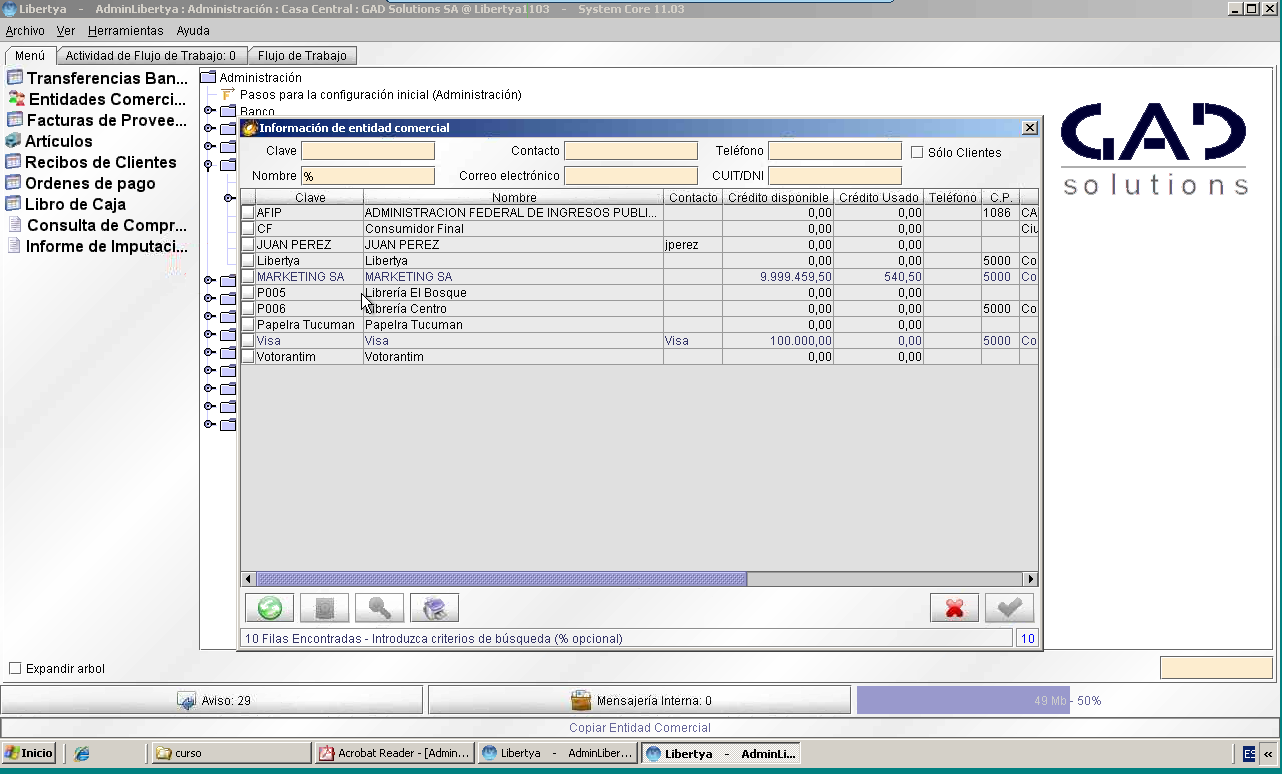
Task: Open the Ver menu
Action: pos(66,31)
